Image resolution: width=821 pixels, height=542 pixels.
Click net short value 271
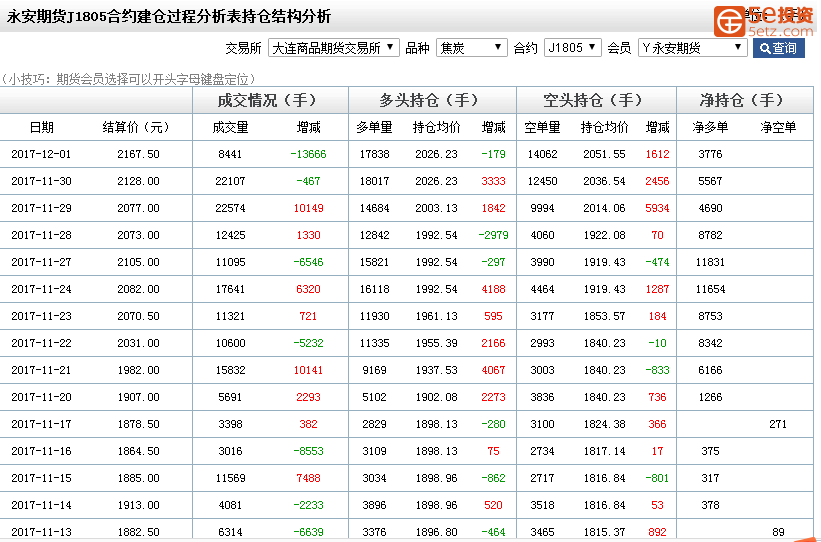(778, 424)
